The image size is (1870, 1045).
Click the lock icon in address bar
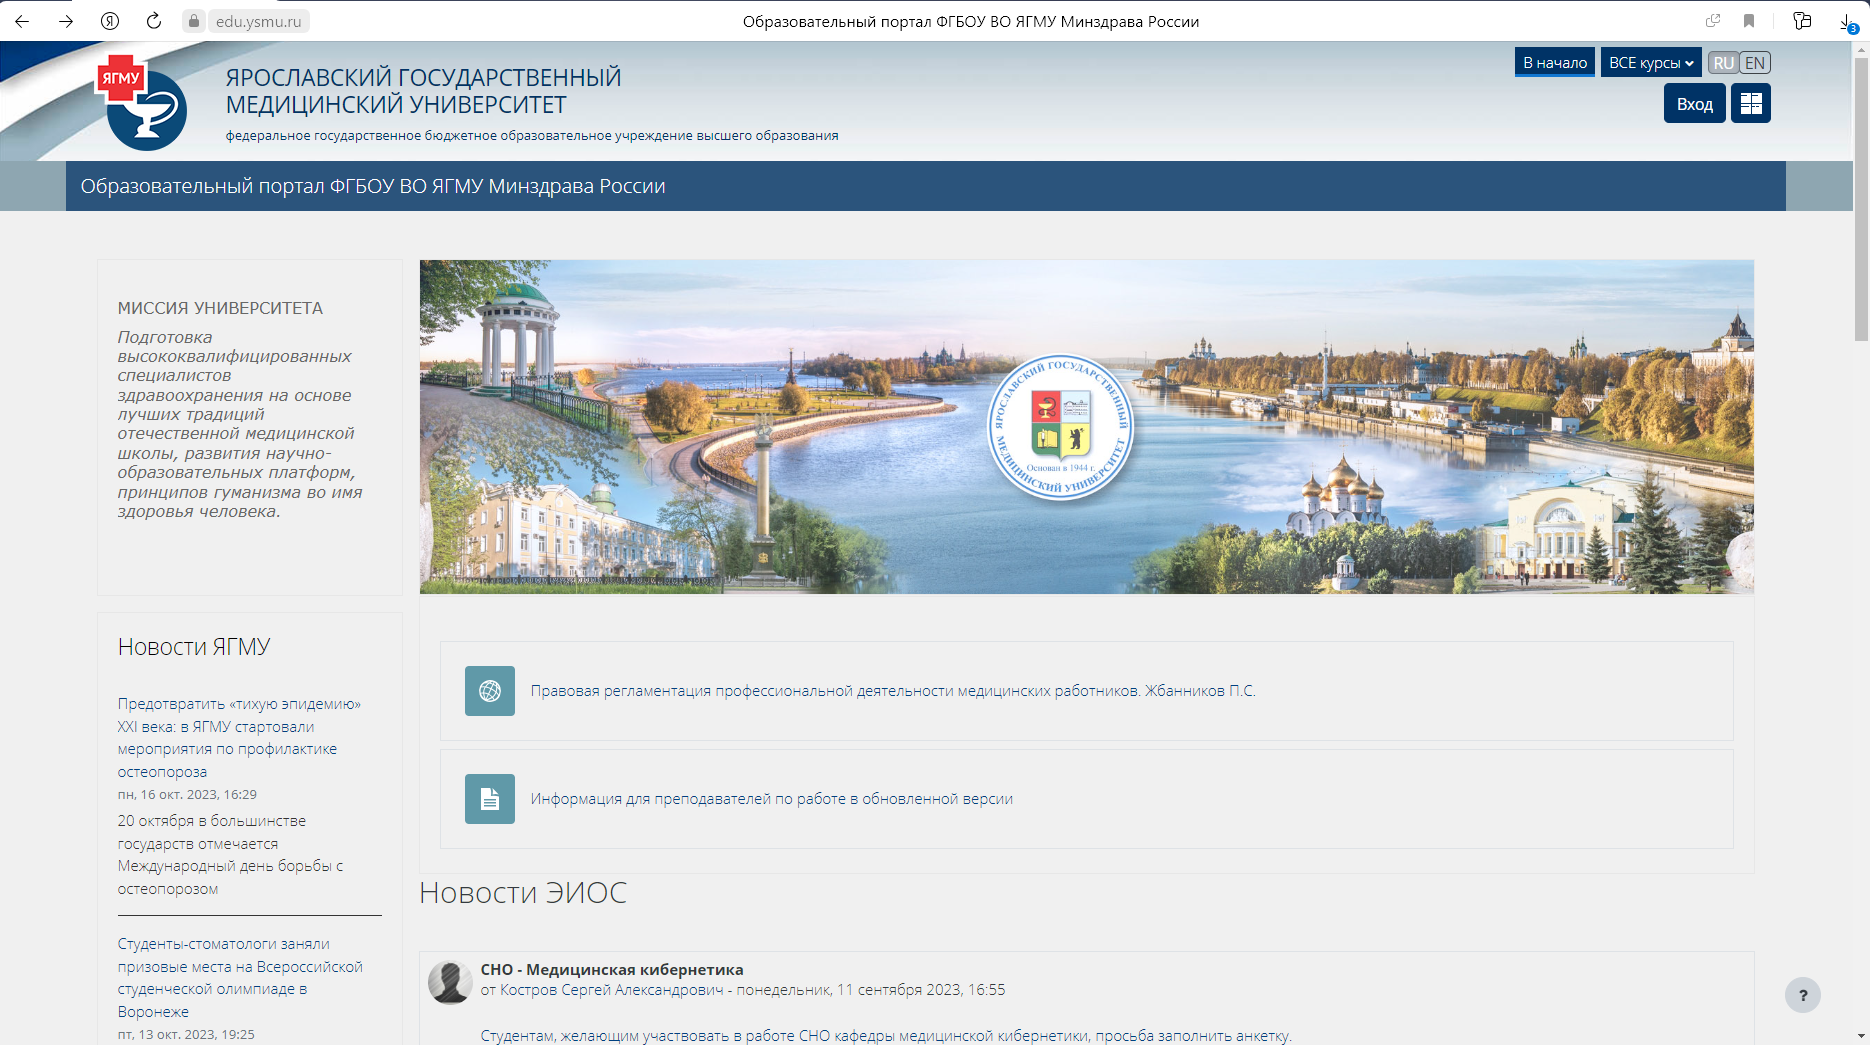194,21
